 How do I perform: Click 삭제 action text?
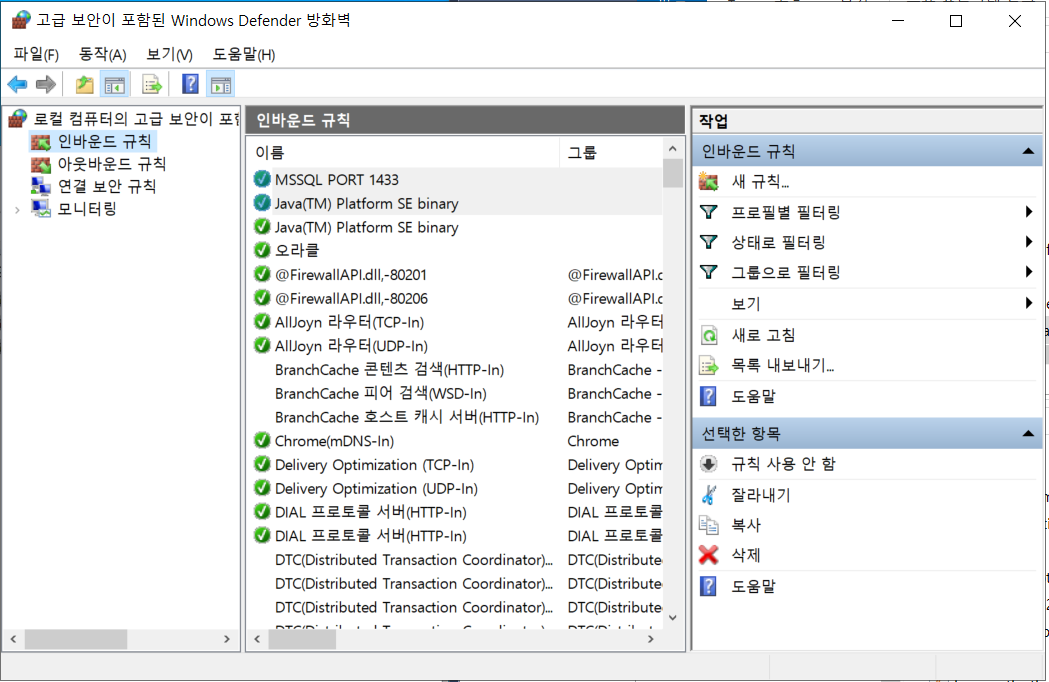[746, 555]
